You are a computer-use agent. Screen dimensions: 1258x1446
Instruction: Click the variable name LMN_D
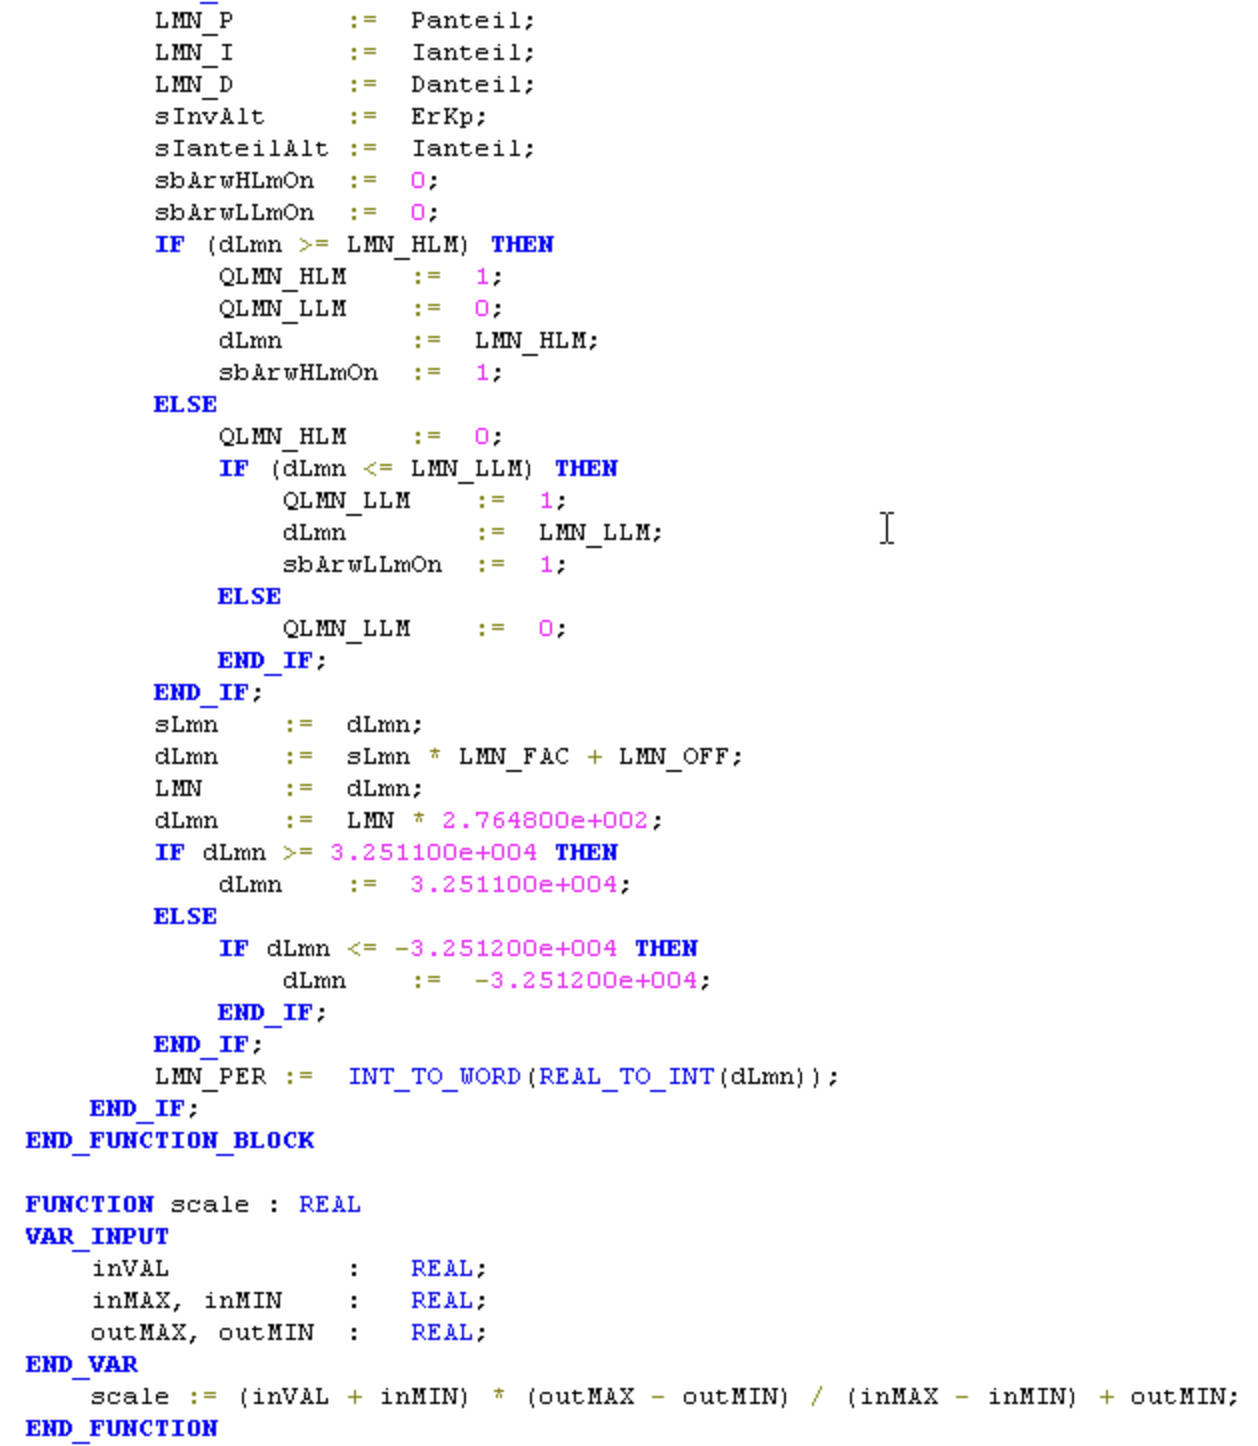point(194,84)
